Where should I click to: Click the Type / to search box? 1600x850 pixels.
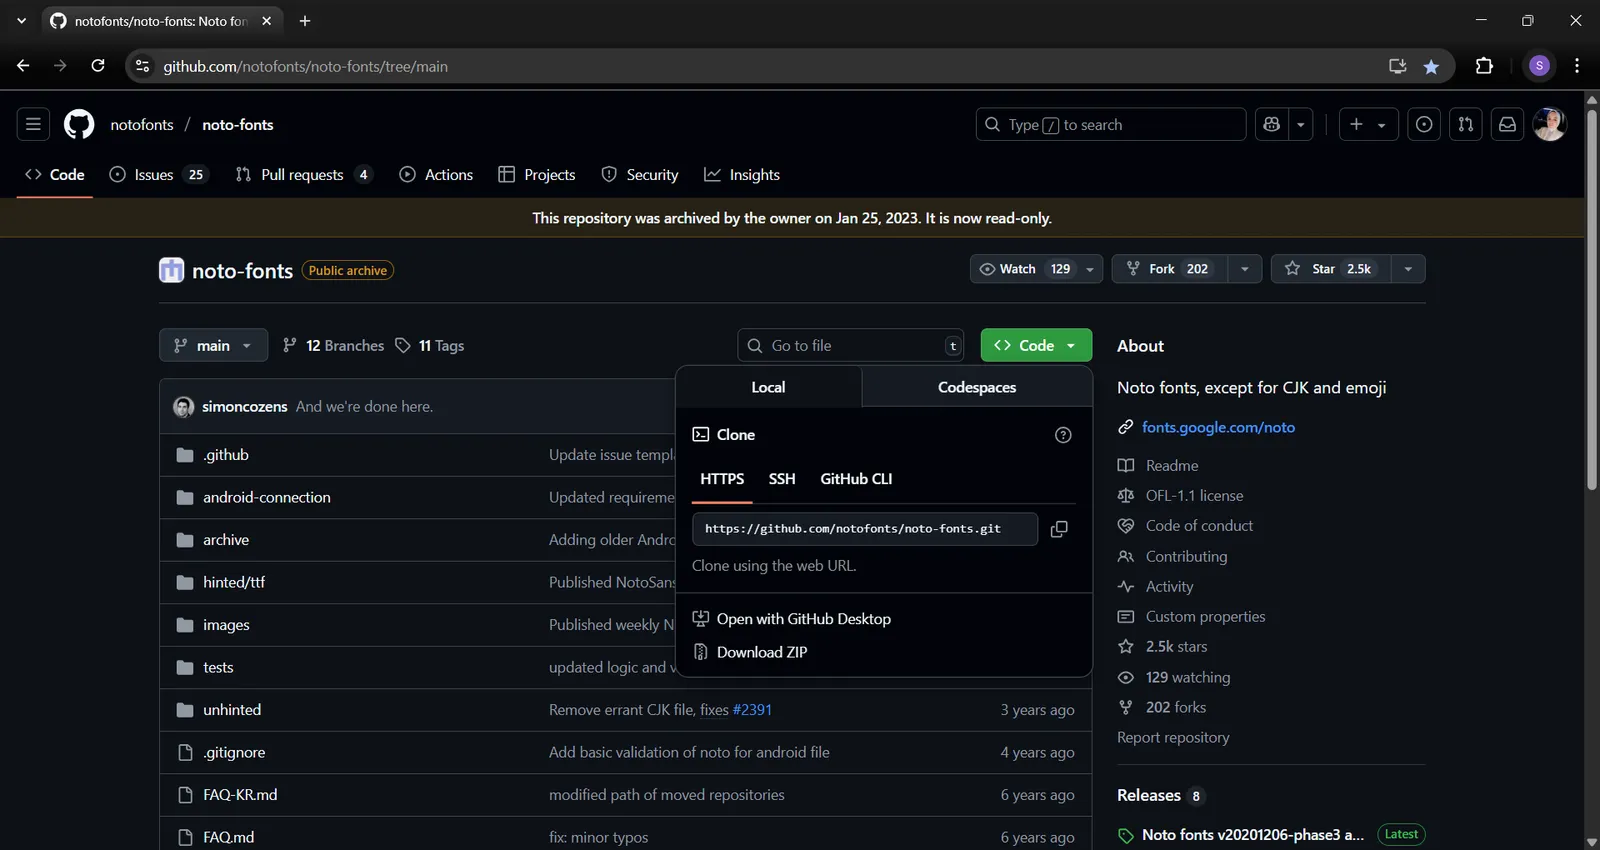pyautogui.click(x=1111, y=124)
